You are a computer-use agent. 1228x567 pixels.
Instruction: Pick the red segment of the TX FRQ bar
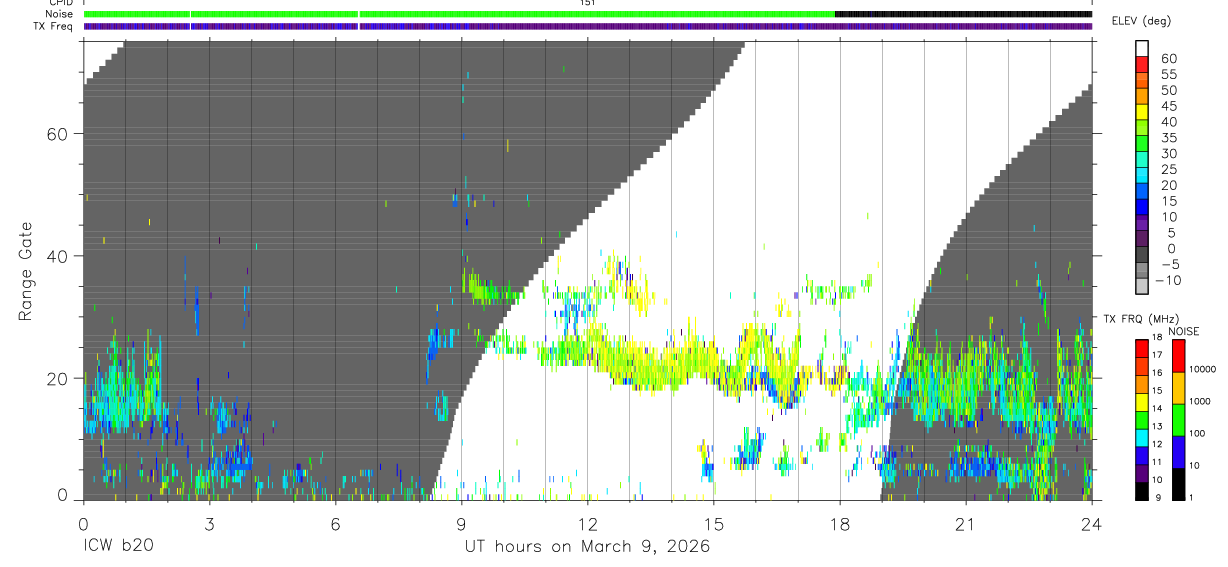[1142, 348]
